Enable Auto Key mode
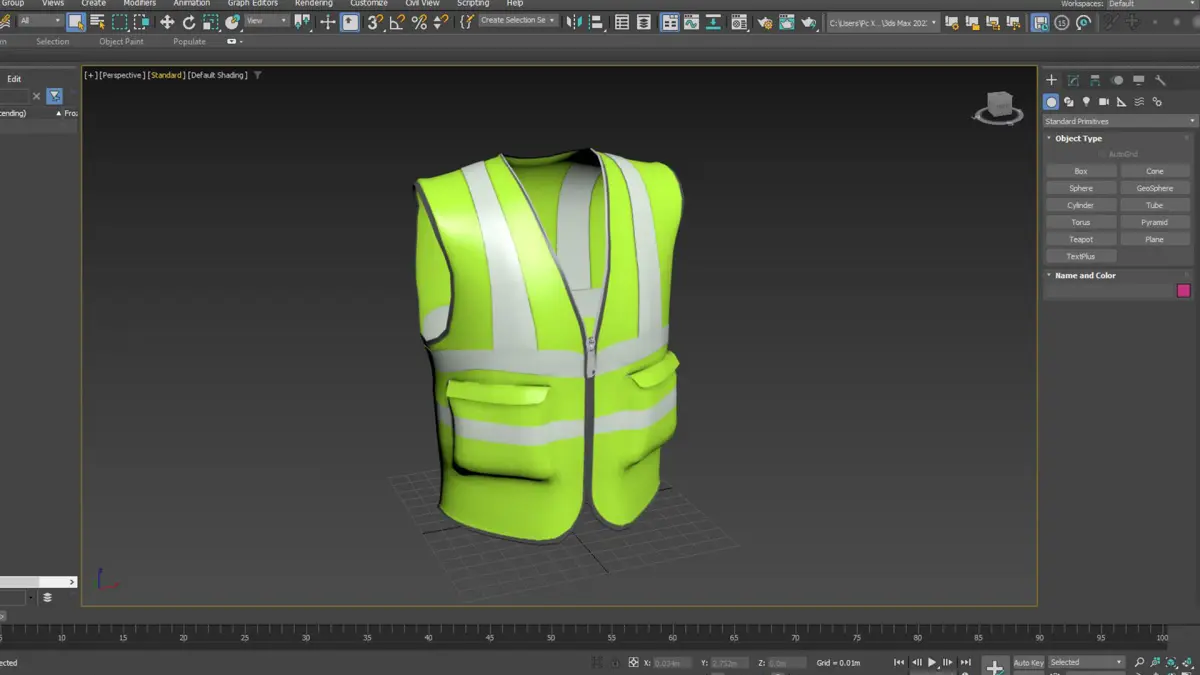The height and width of the screenshot is (675, 1200). coord(1028,662)
